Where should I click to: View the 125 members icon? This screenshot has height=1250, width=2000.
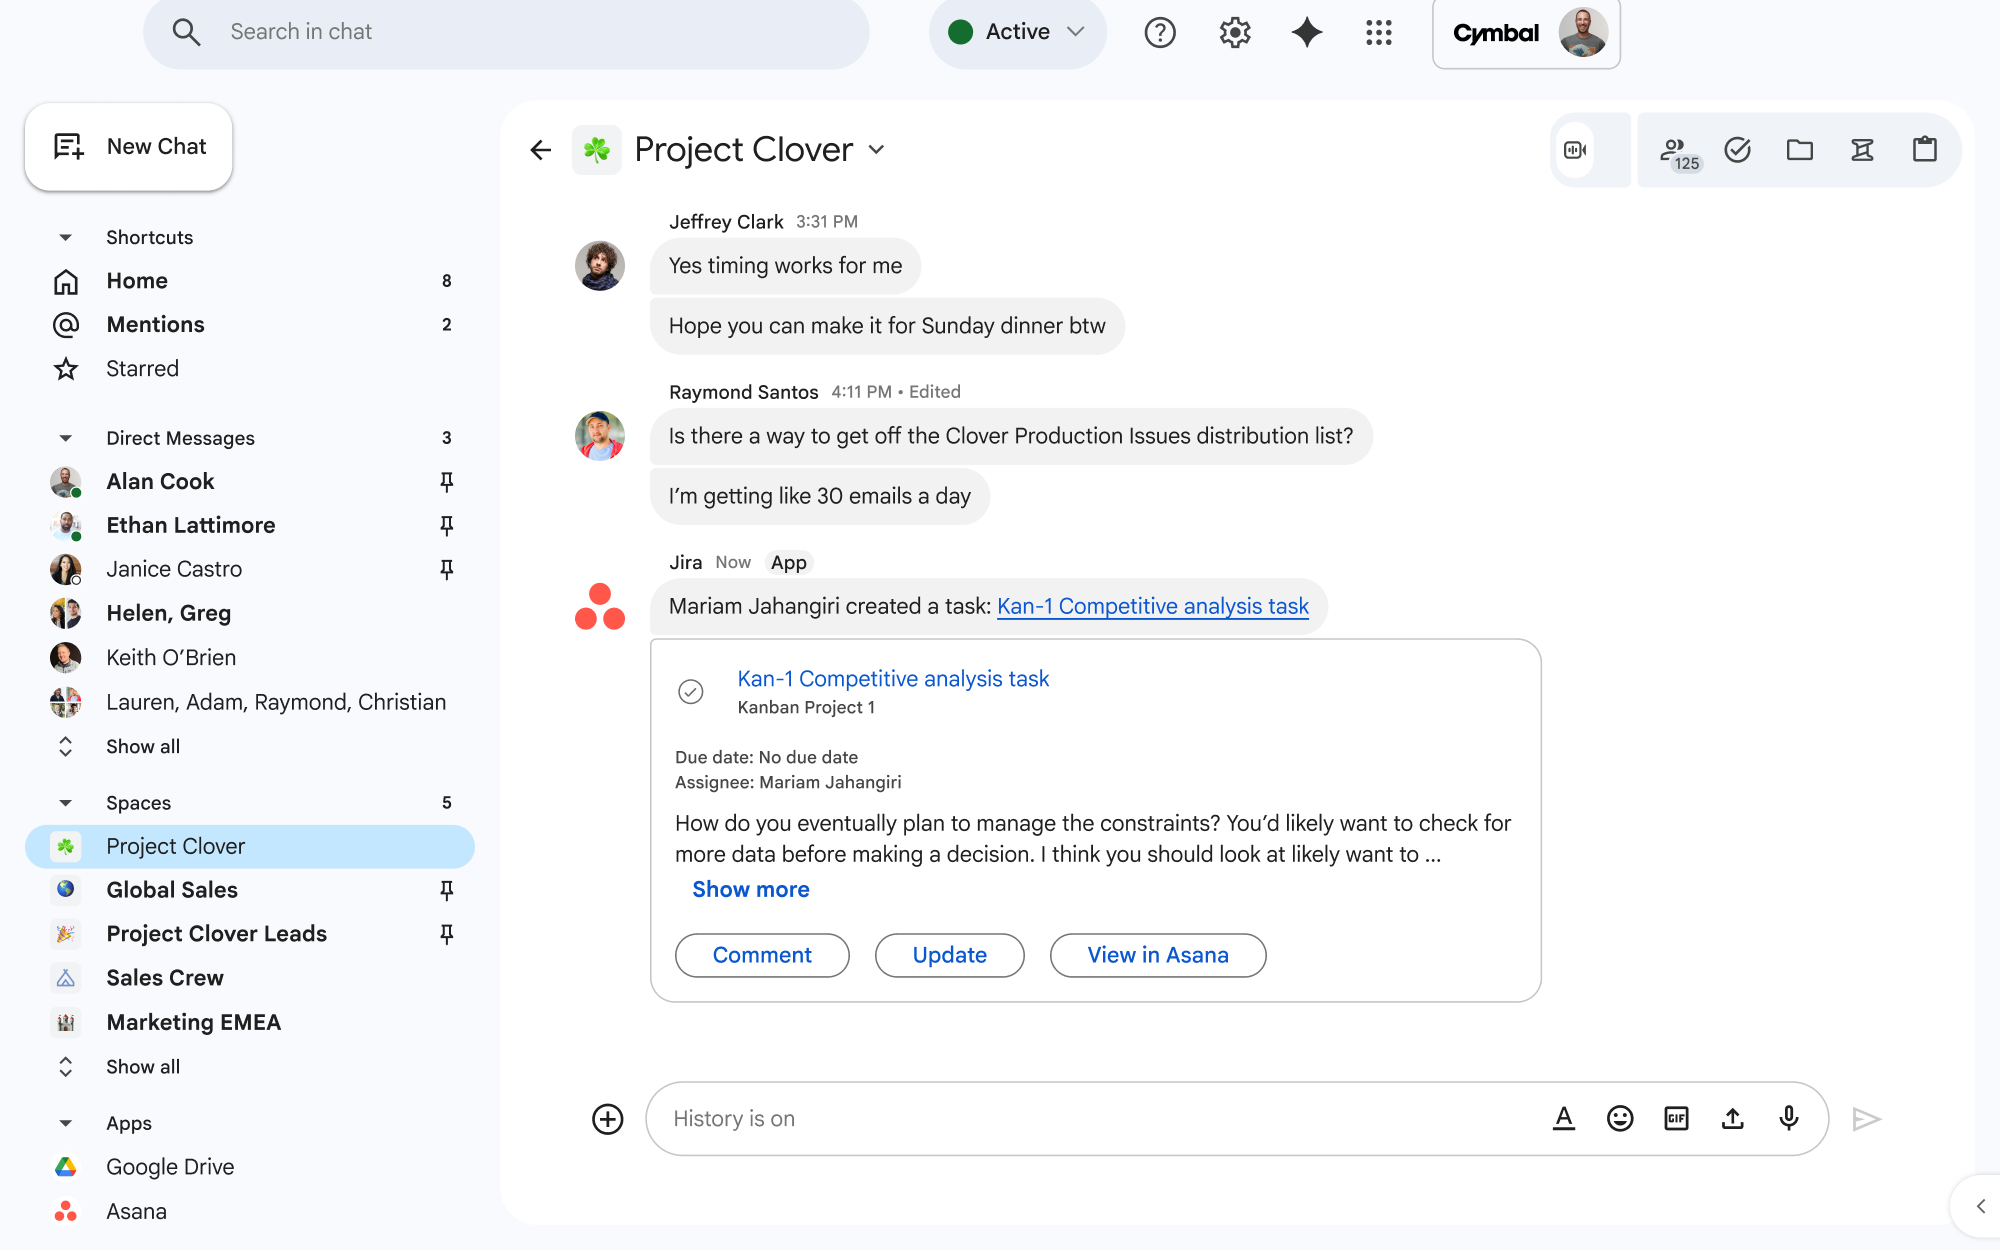point(1679,152)
